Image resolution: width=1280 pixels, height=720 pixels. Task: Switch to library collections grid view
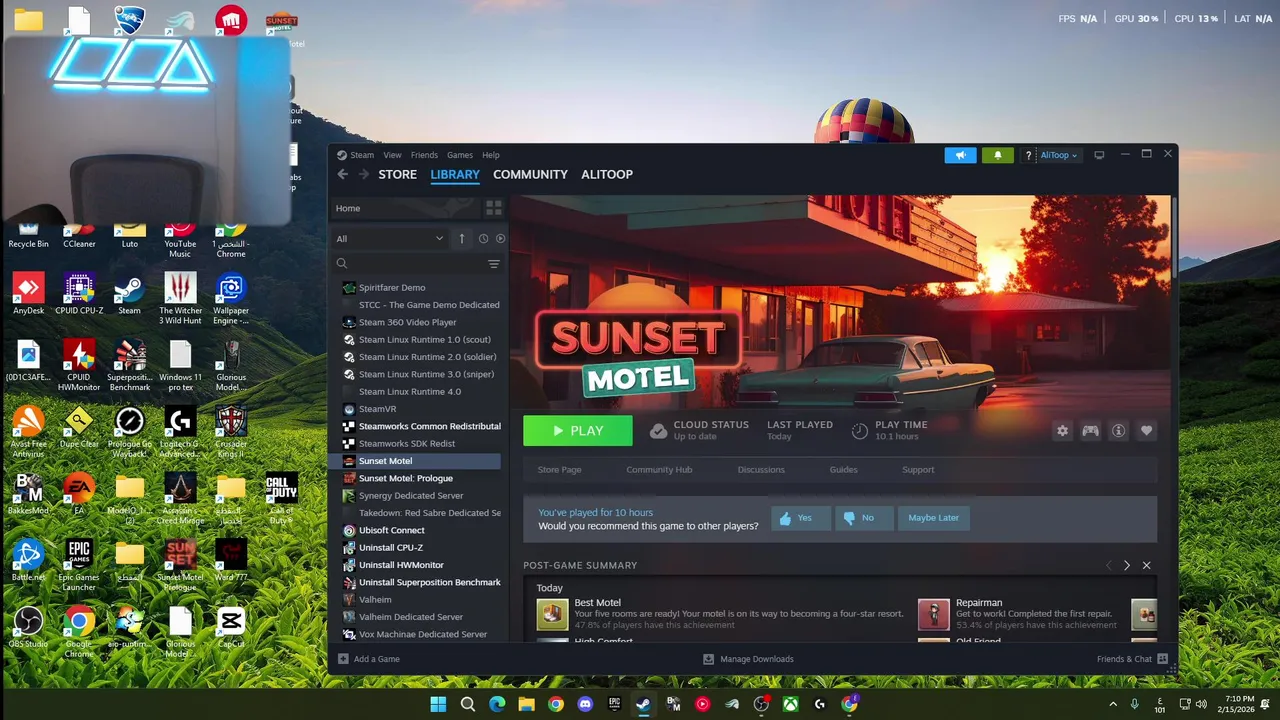[494, 208]
